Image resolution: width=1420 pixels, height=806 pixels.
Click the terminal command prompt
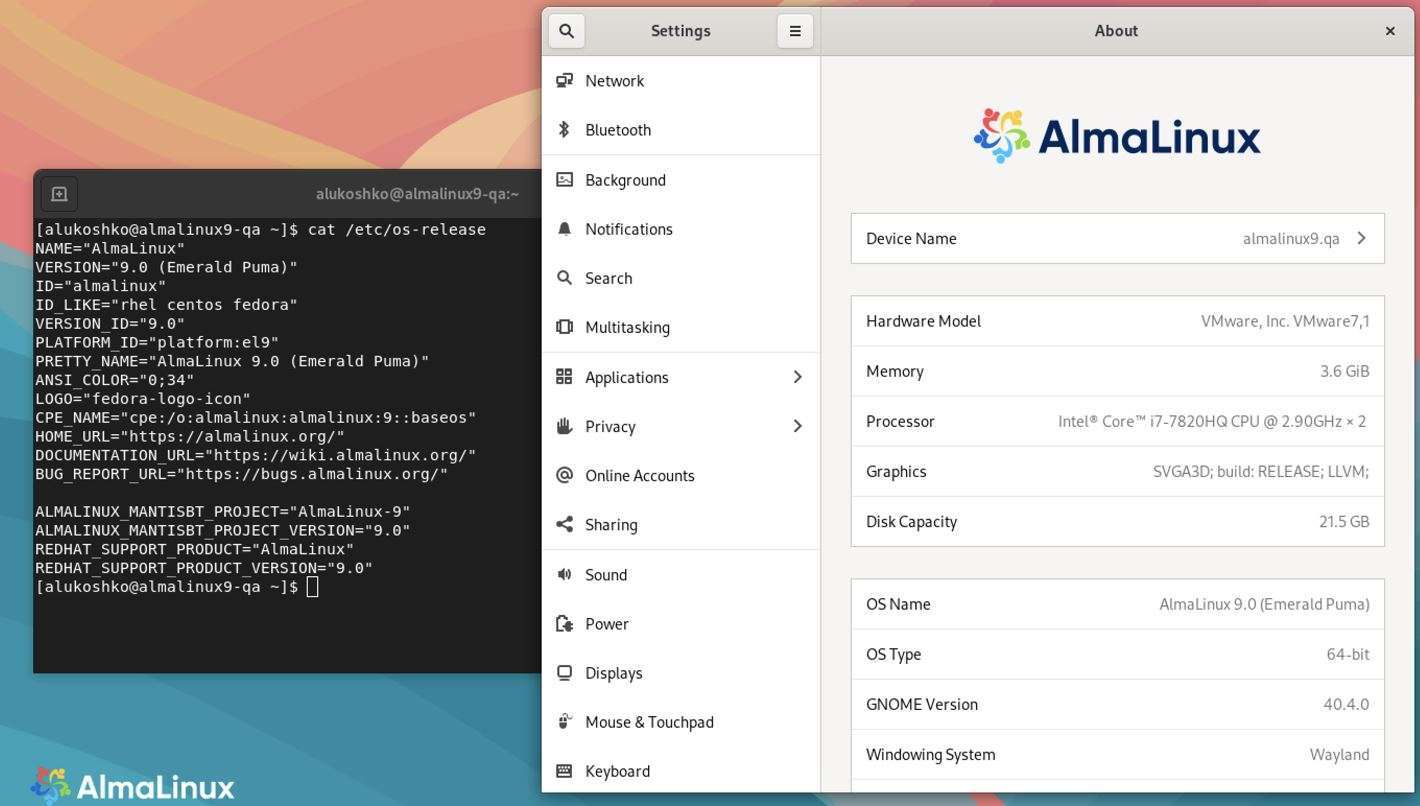click(313, 586)
